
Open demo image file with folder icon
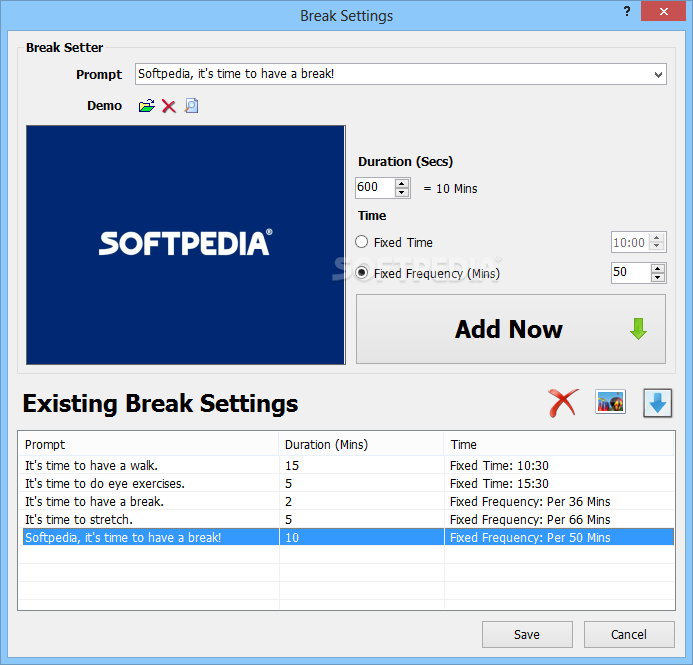point(146,106)
